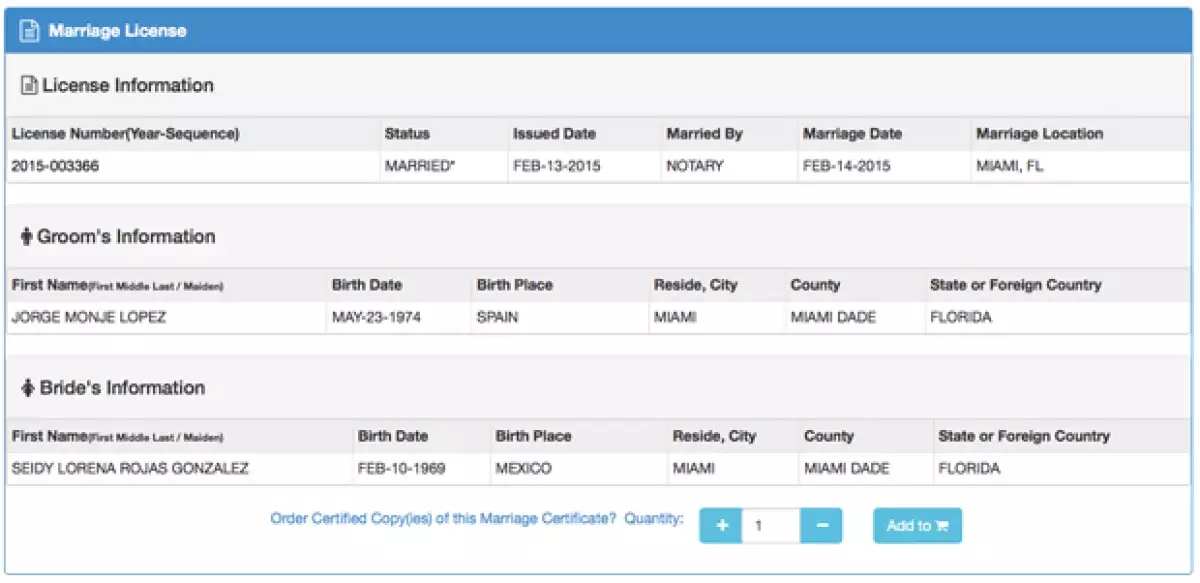The image size is (1200, 583).
Task: Click the female figure icon beside Bride's Information
Action: pyautogui.click(x=27, y=388)
